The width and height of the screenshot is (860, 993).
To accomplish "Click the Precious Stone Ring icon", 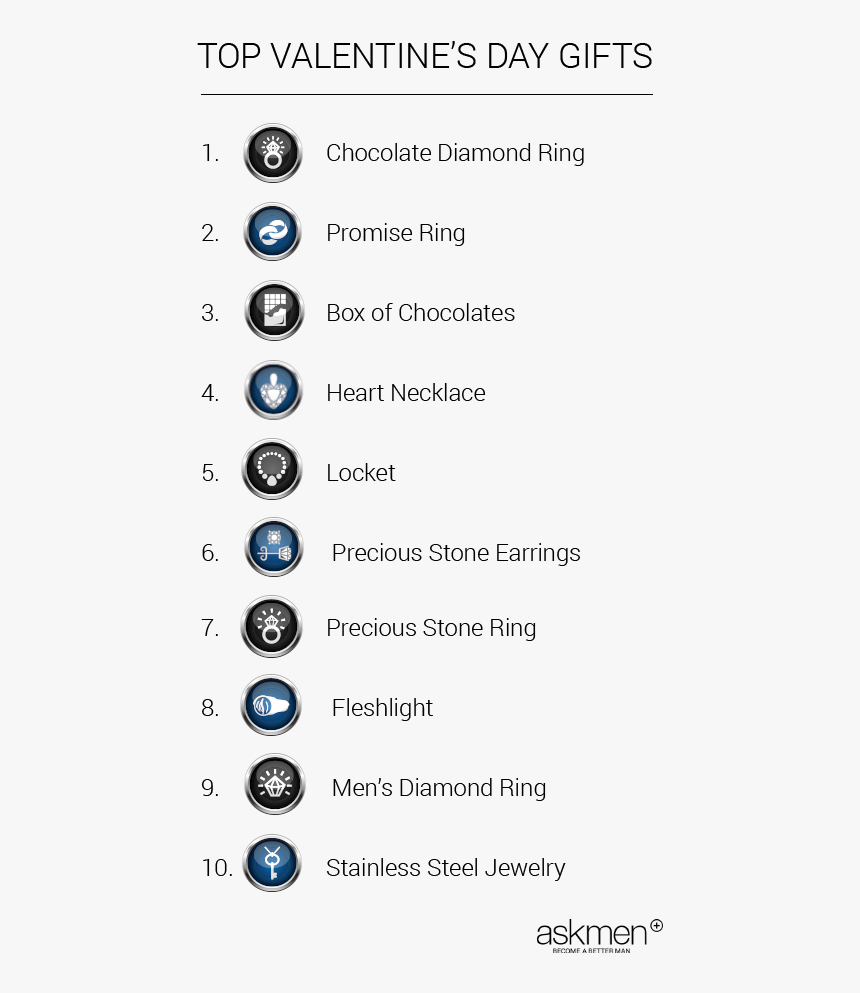I will click(271, 627).
